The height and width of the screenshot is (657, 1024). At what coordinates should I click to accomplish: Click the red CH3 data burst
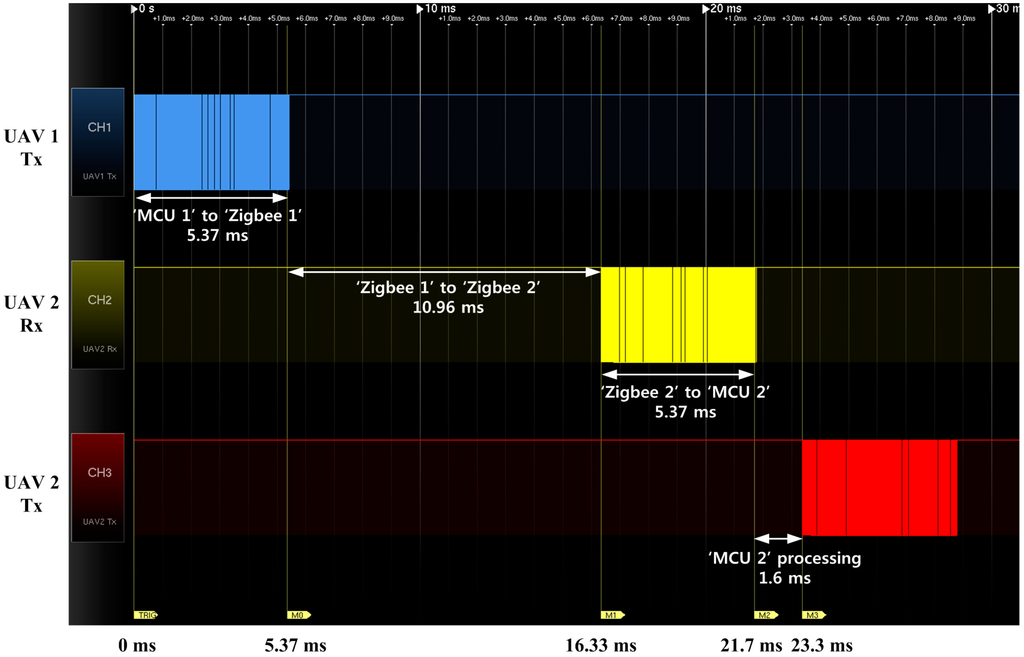tap(880, 488)
